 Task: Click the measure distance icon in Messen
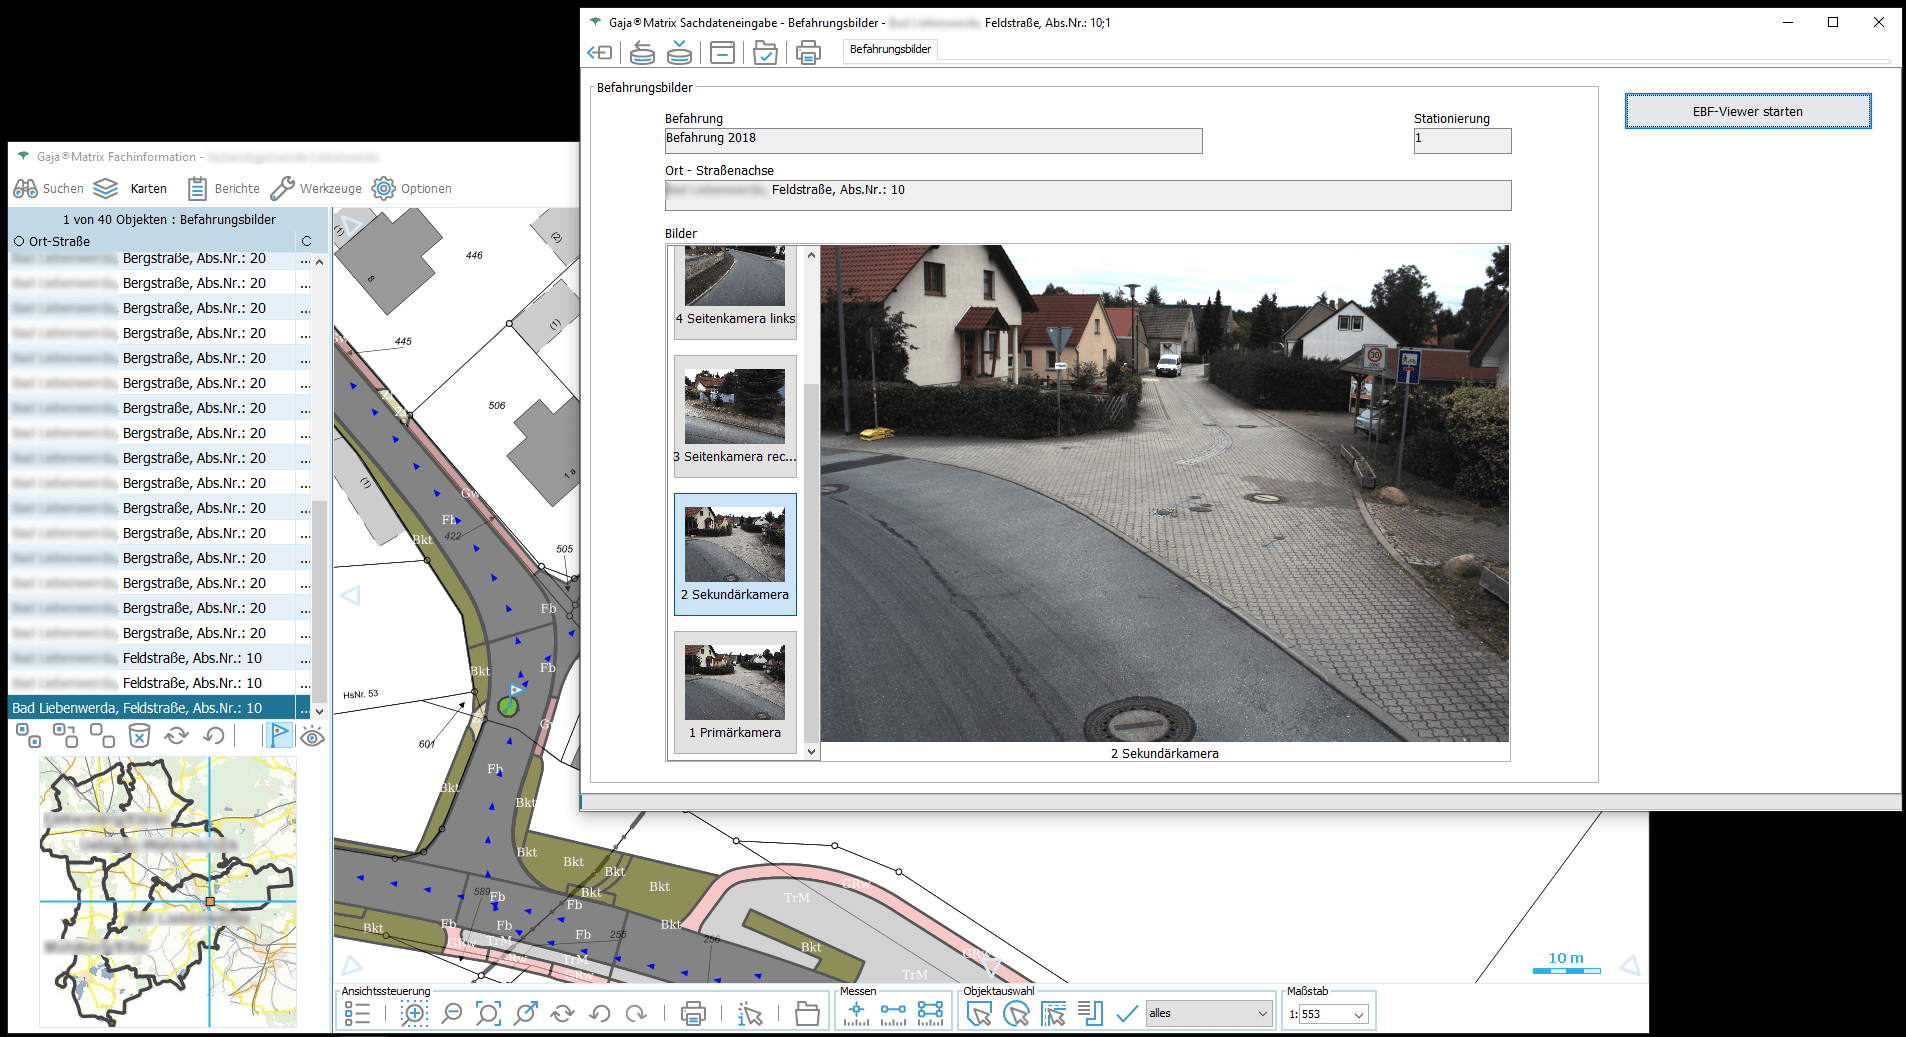tap(893, 1014)
